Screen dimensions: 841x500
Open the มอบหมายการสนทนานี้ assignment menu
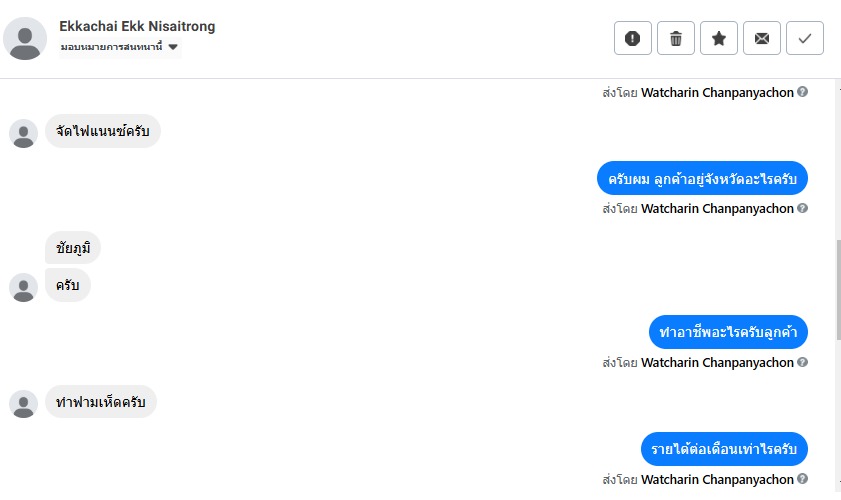[x=112, y=47]
